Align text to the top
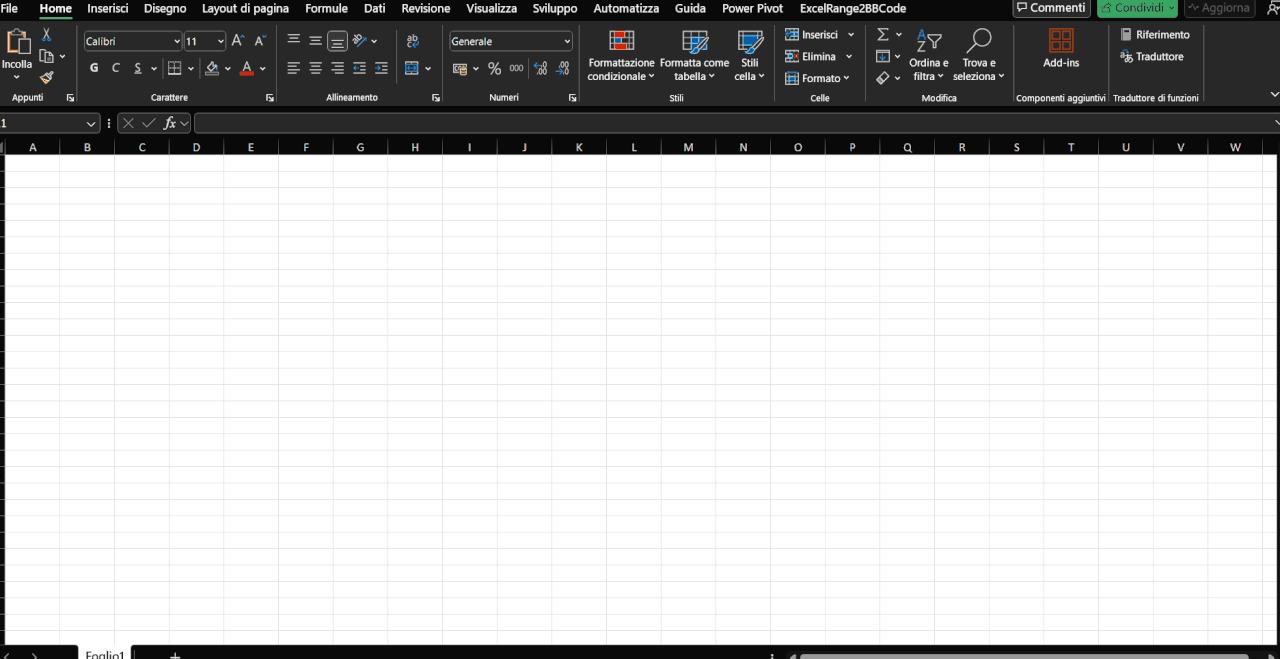1280x659 pixels. pyautogui.click(x=294, y=41)
